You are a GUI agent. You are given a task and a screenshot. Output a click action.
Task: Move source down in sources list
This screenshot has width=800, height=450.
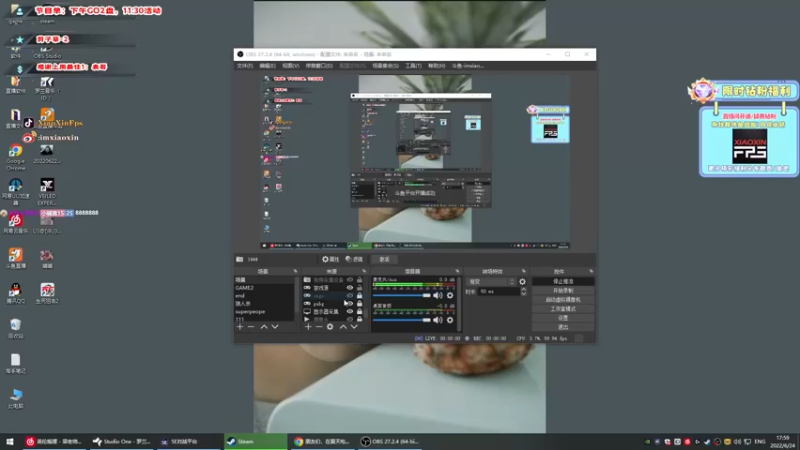(x=354, y=327)
